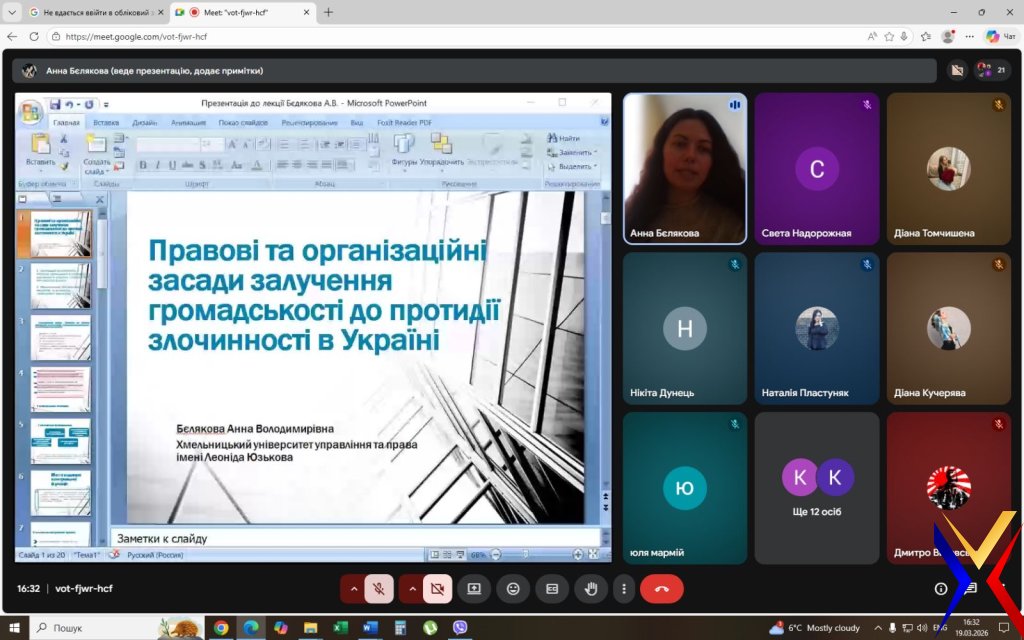Click the "Ще 12 осіб" participants tile
Viewport: 1024px width, 640px height.
tap(817, 488)
